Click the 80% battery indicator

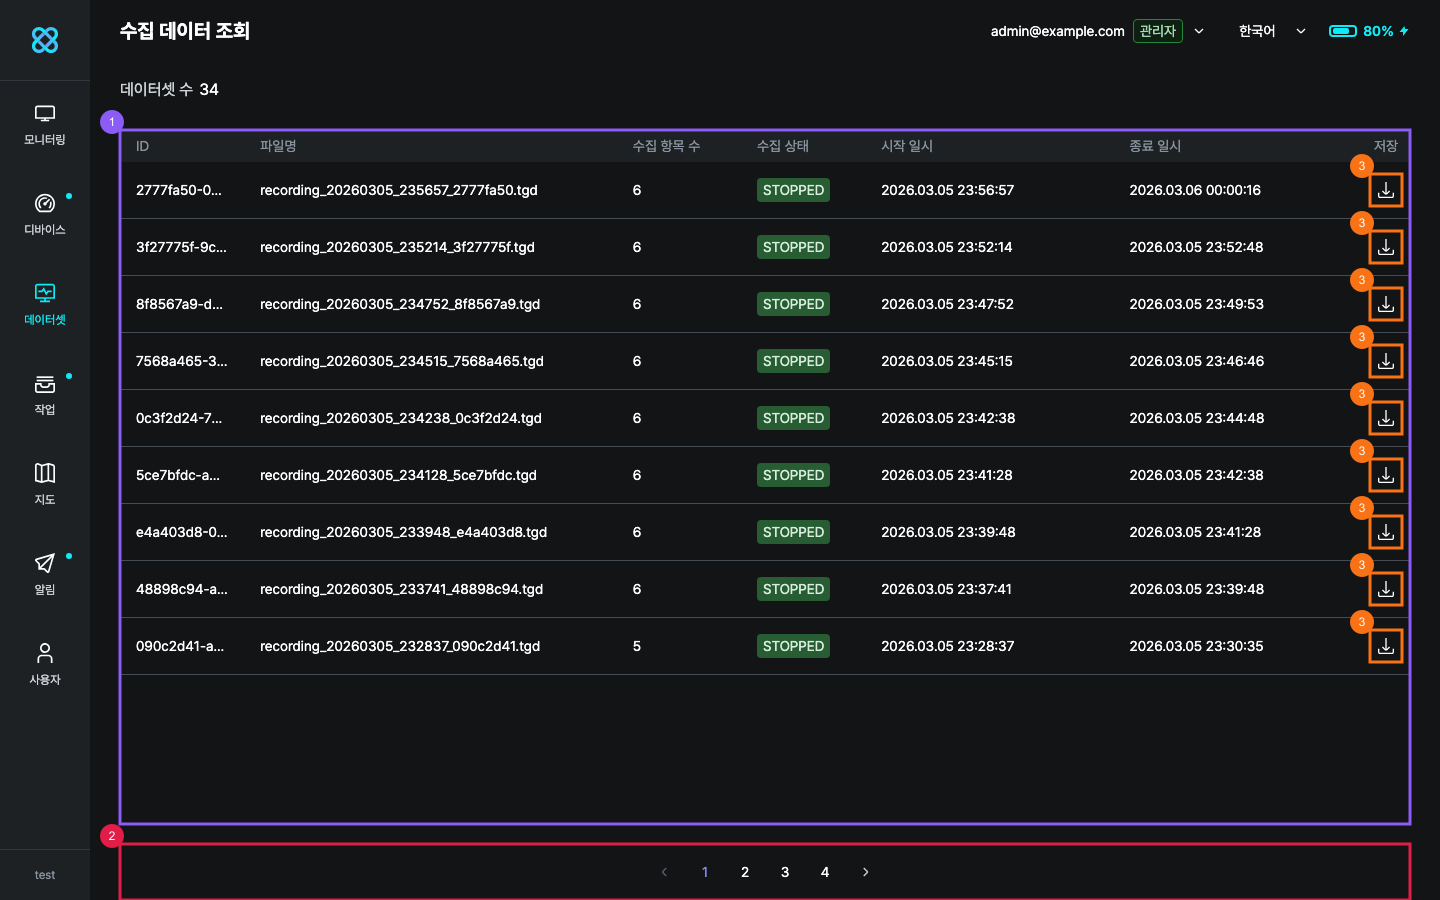(1368, 31)
